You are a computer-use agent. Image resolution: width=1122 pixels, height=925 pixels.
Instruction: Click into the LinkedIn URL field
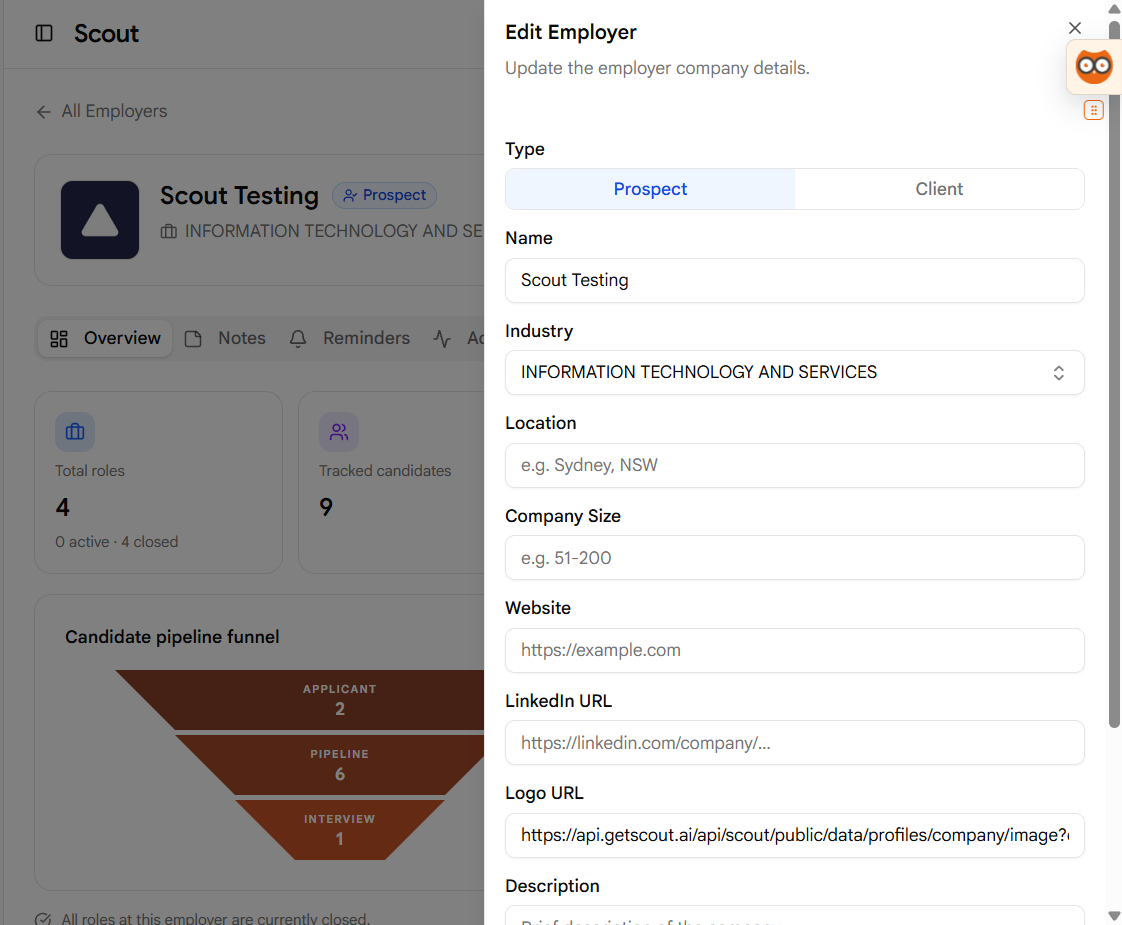794,743
